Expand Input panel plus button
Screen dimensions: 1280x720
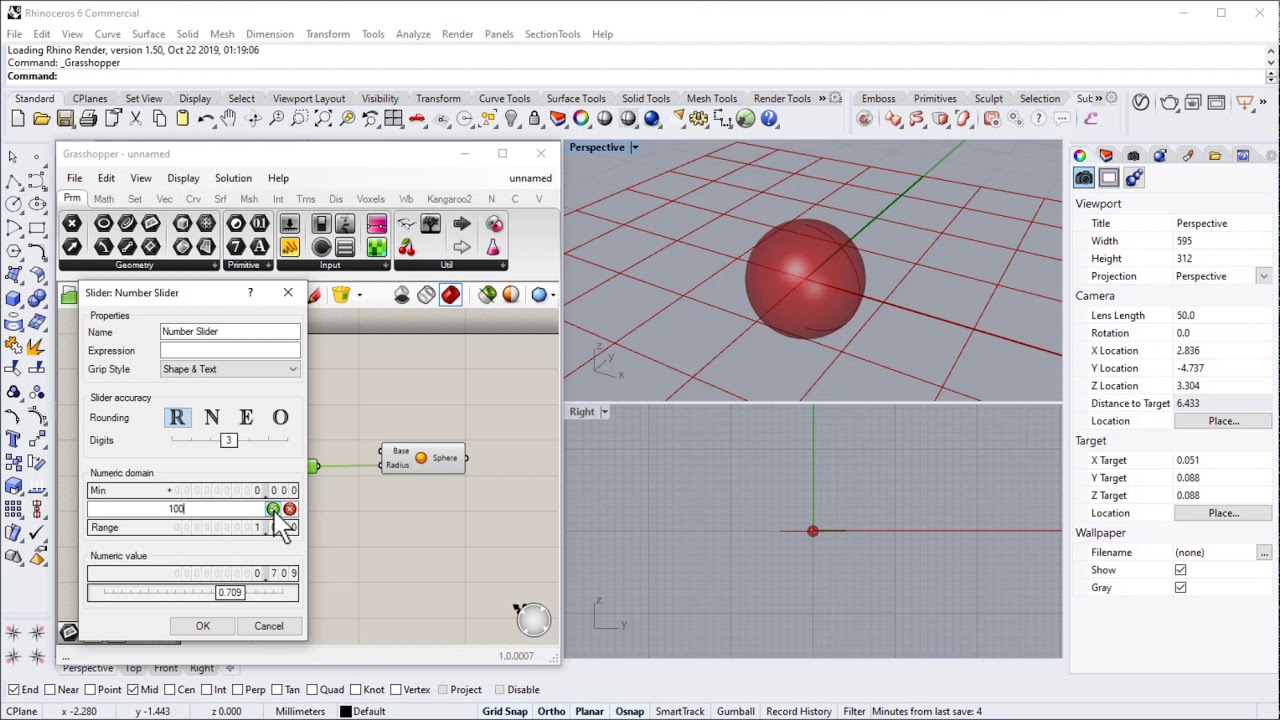click(x=385, y=266)
